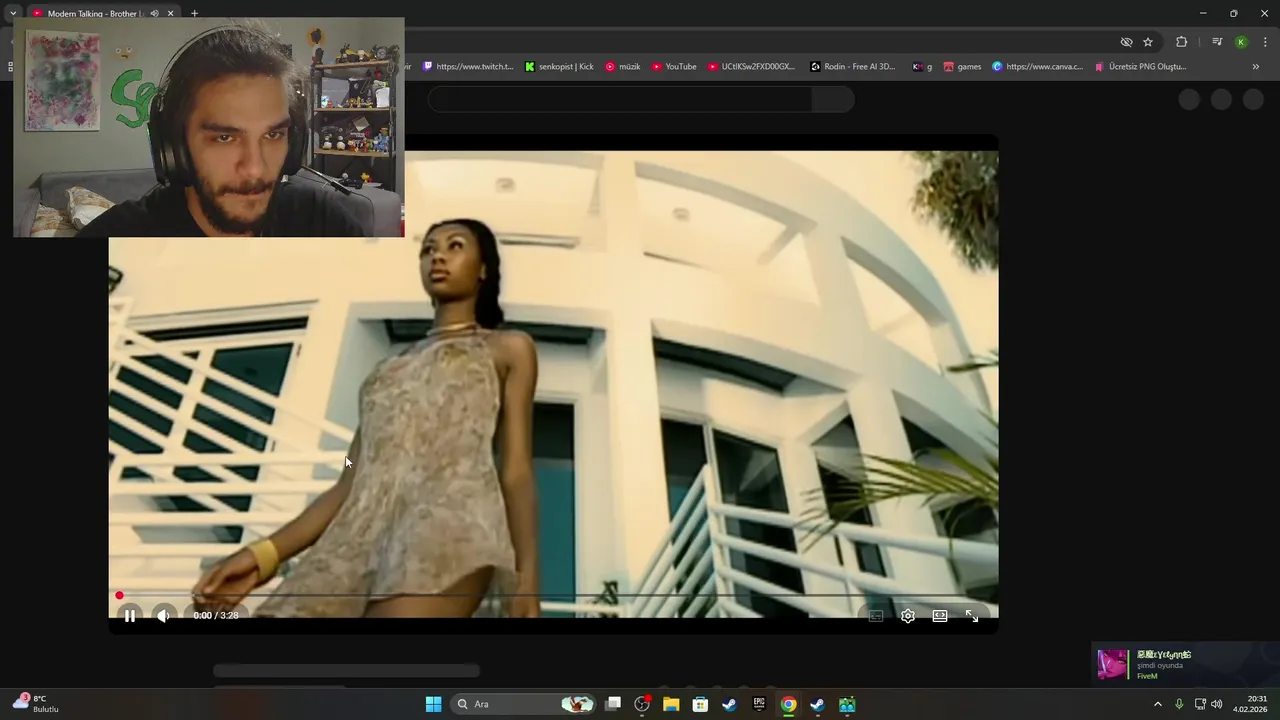Open File Explorer from the taskbar
This screenshot has width=1280, height=720.
coord(671,704)
